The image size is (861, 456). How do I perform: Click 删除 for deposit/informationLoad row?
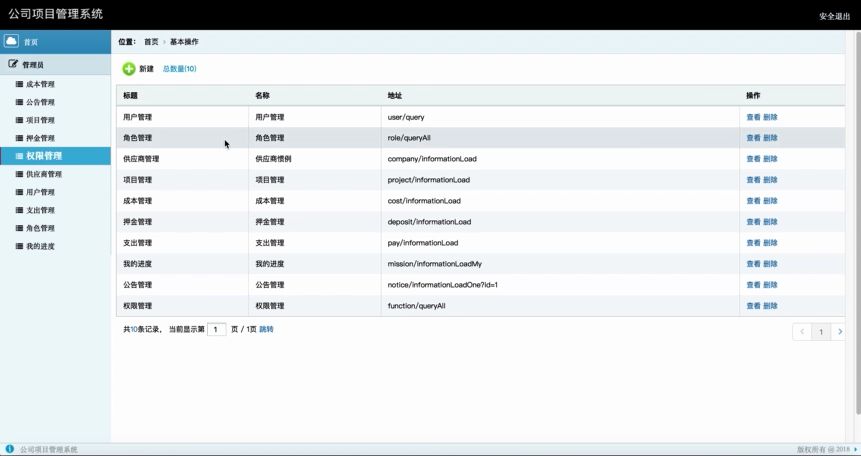pos(770,222)
